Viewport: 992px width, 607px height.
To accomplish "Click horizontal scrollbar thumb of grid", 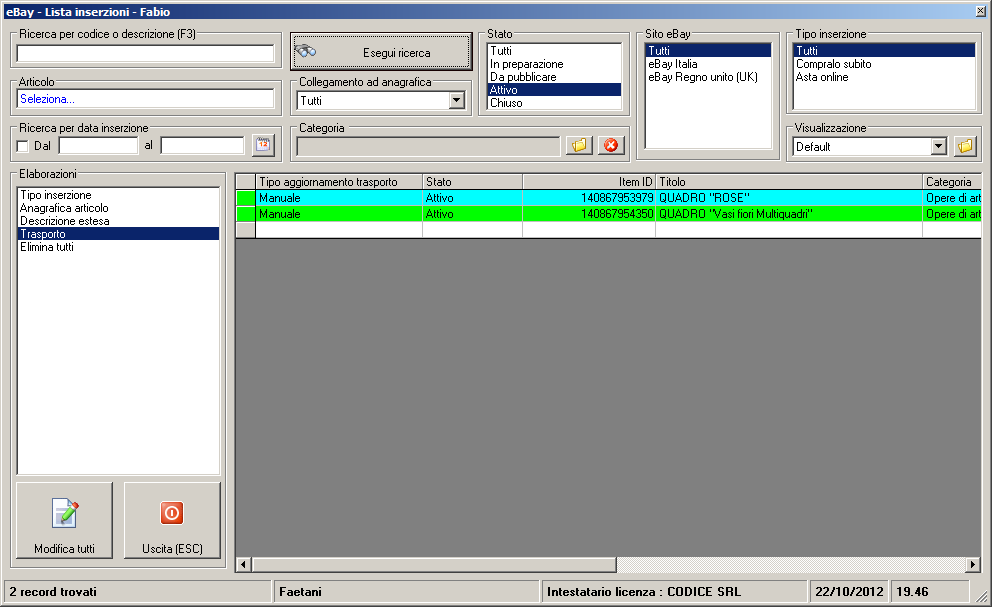I will [x=434, y=564].
